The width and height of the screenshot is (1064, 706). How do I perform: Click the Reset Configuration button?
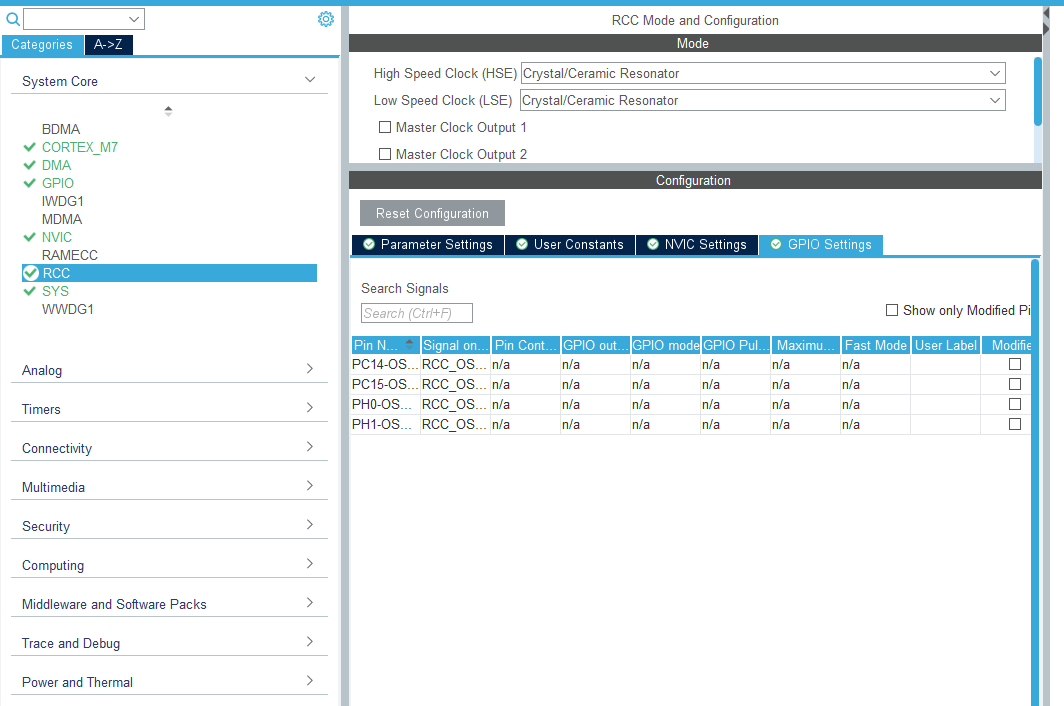432,213
